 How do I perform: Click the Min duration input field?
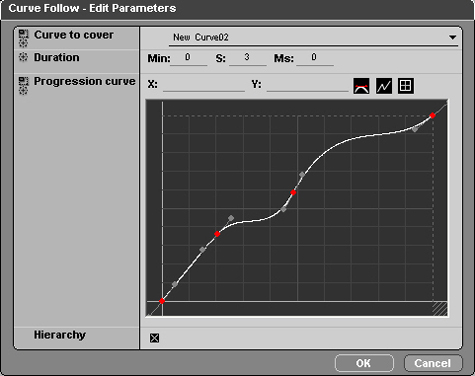click(x=188, y=58)
